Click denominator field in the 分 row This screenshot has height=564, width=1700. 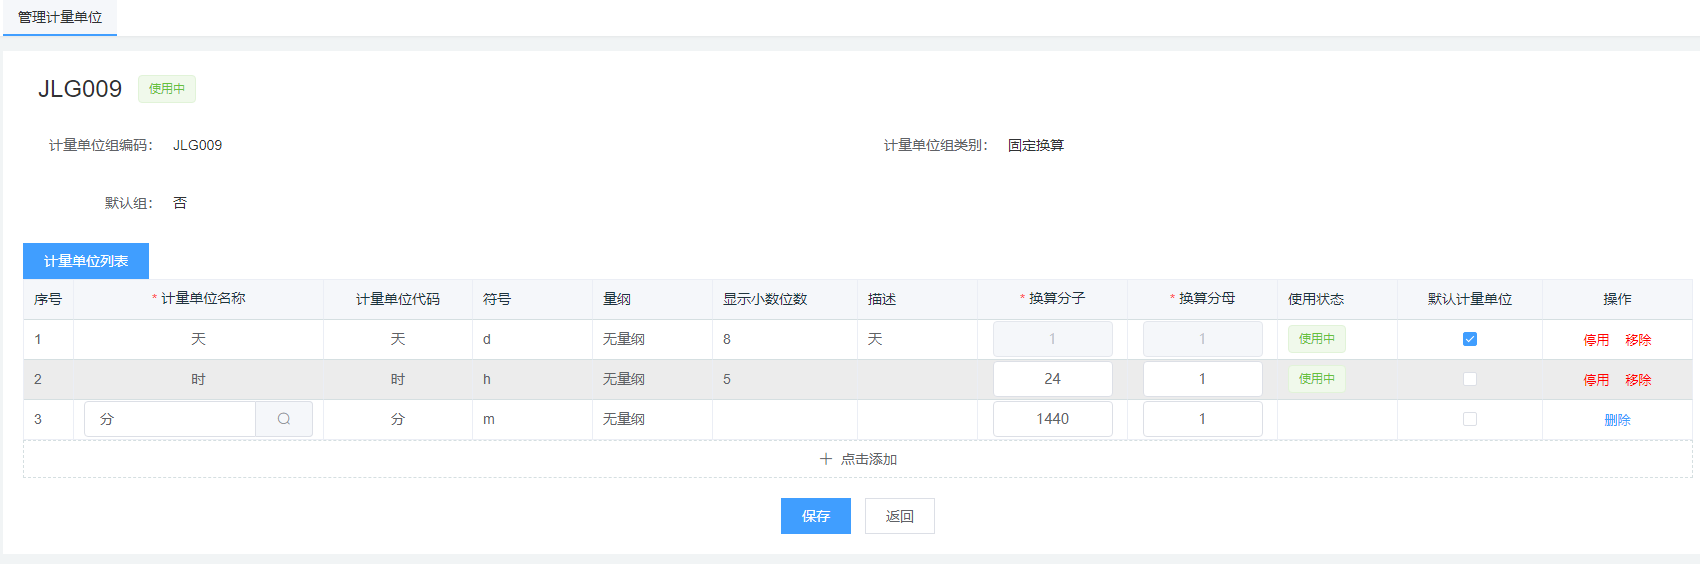[x=1202, y=419]
